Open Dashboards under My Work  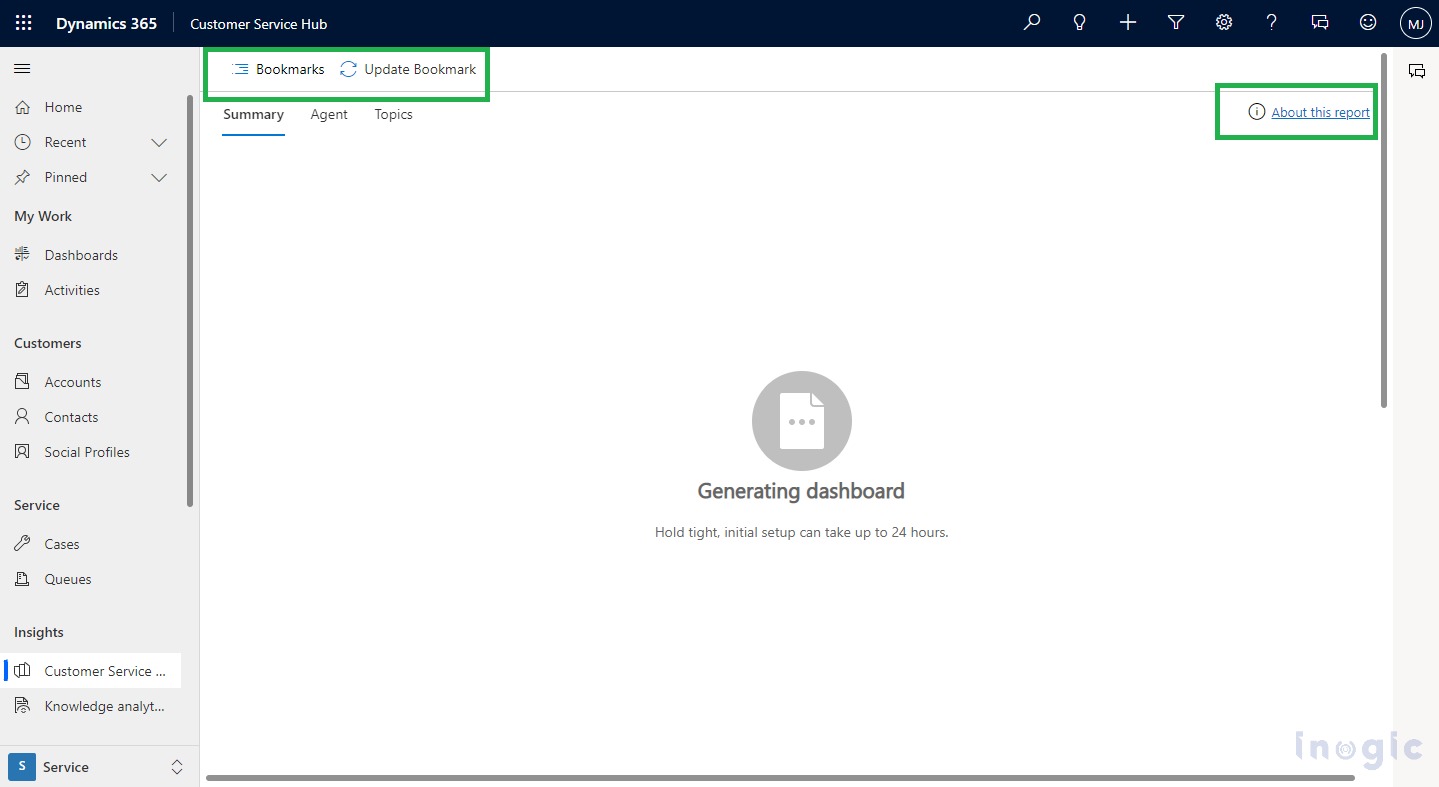pos(90,255)
